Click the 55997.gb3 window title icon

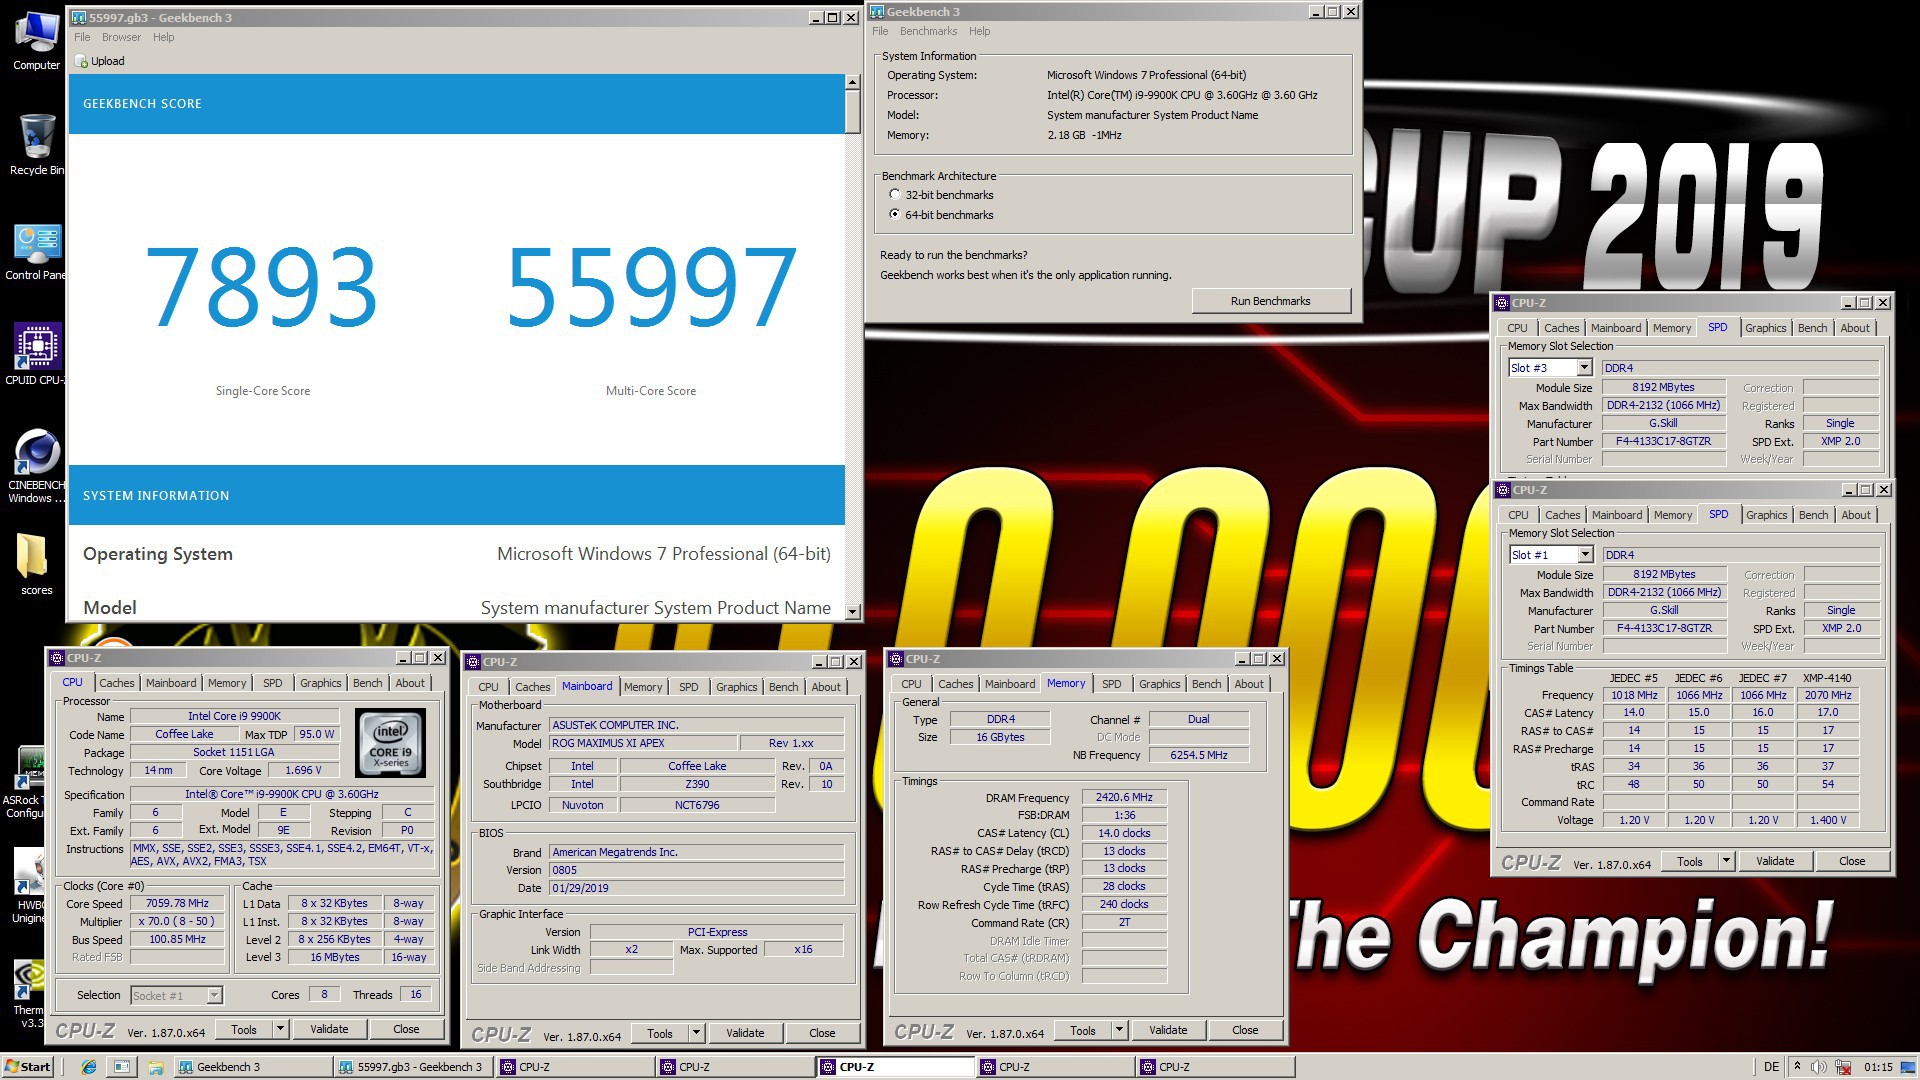pos(79,18)
